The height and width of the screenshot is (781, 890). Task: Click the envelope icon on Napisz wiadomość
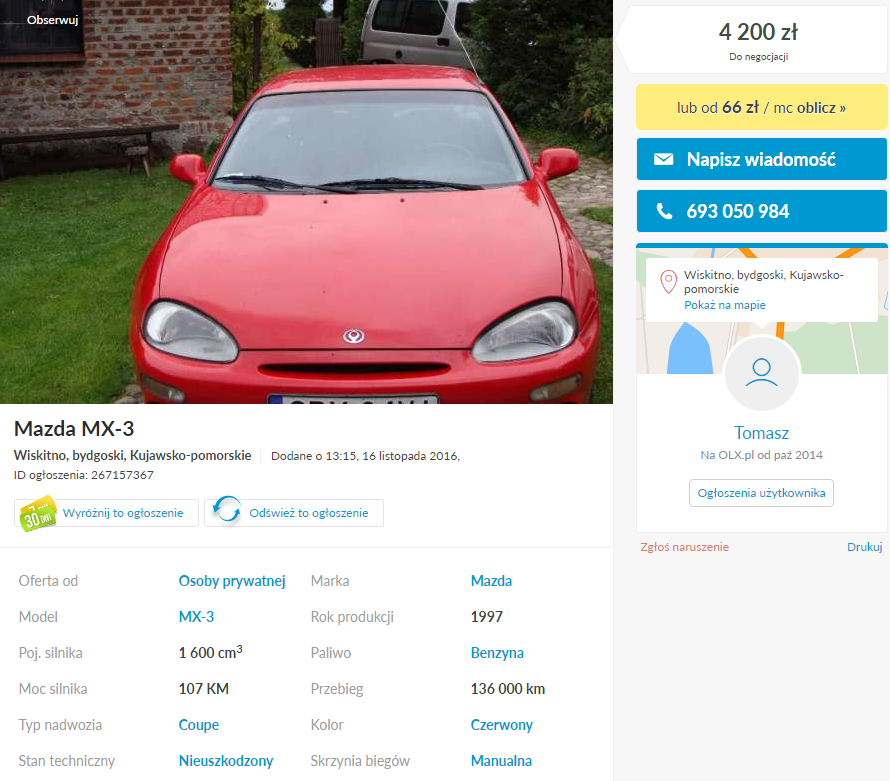coord(664,159)
